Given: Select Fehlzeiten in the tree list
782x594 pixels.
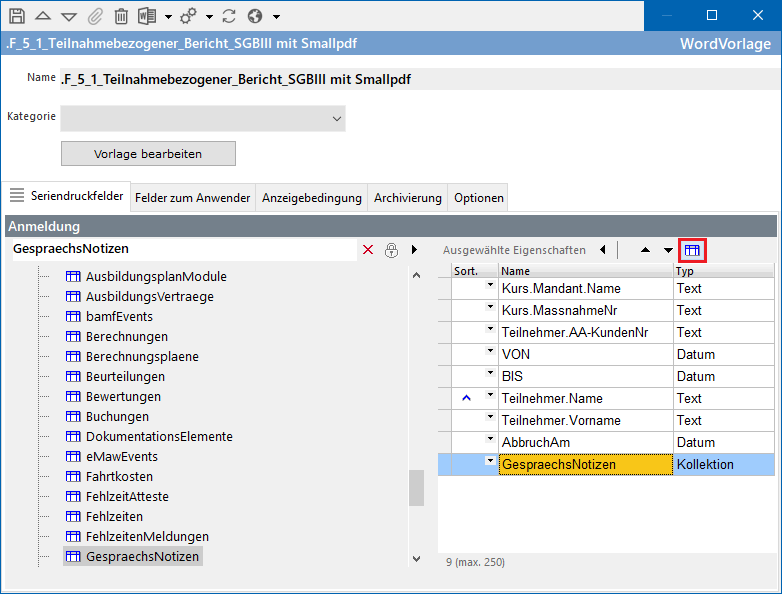Looking at the screenshot, I should (114, 517).
